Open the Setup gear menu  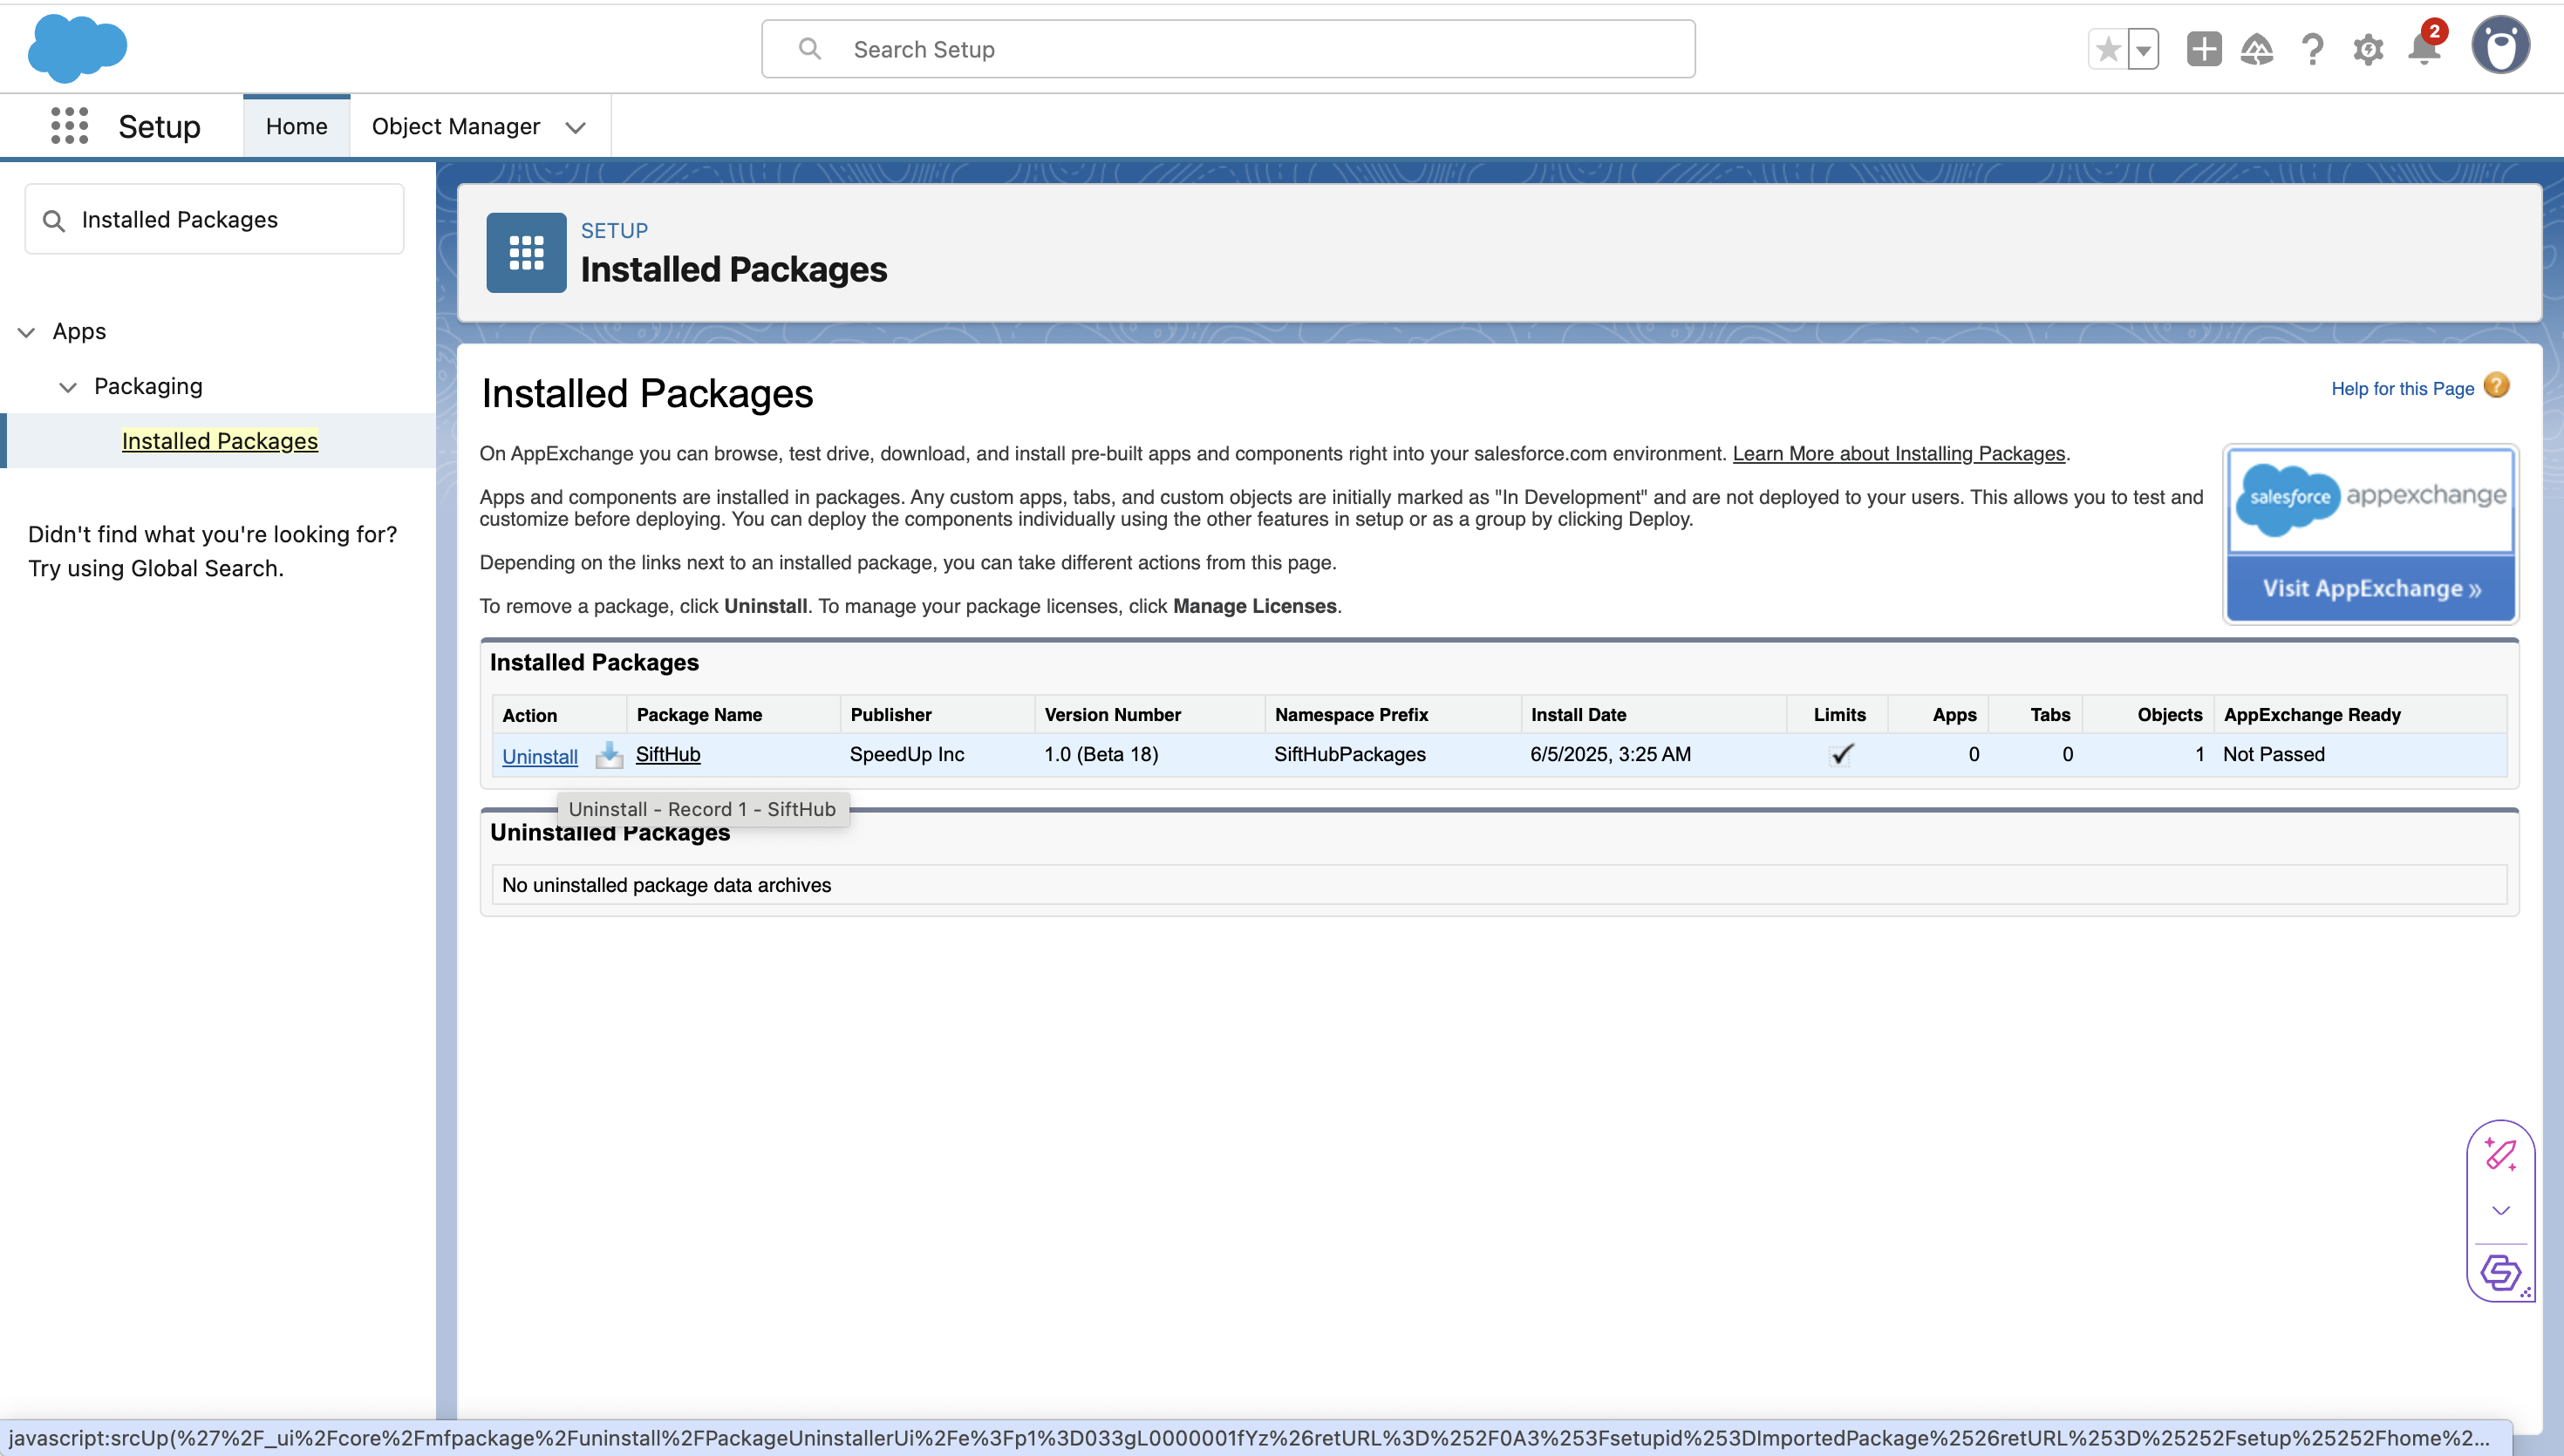[2367, 49]
